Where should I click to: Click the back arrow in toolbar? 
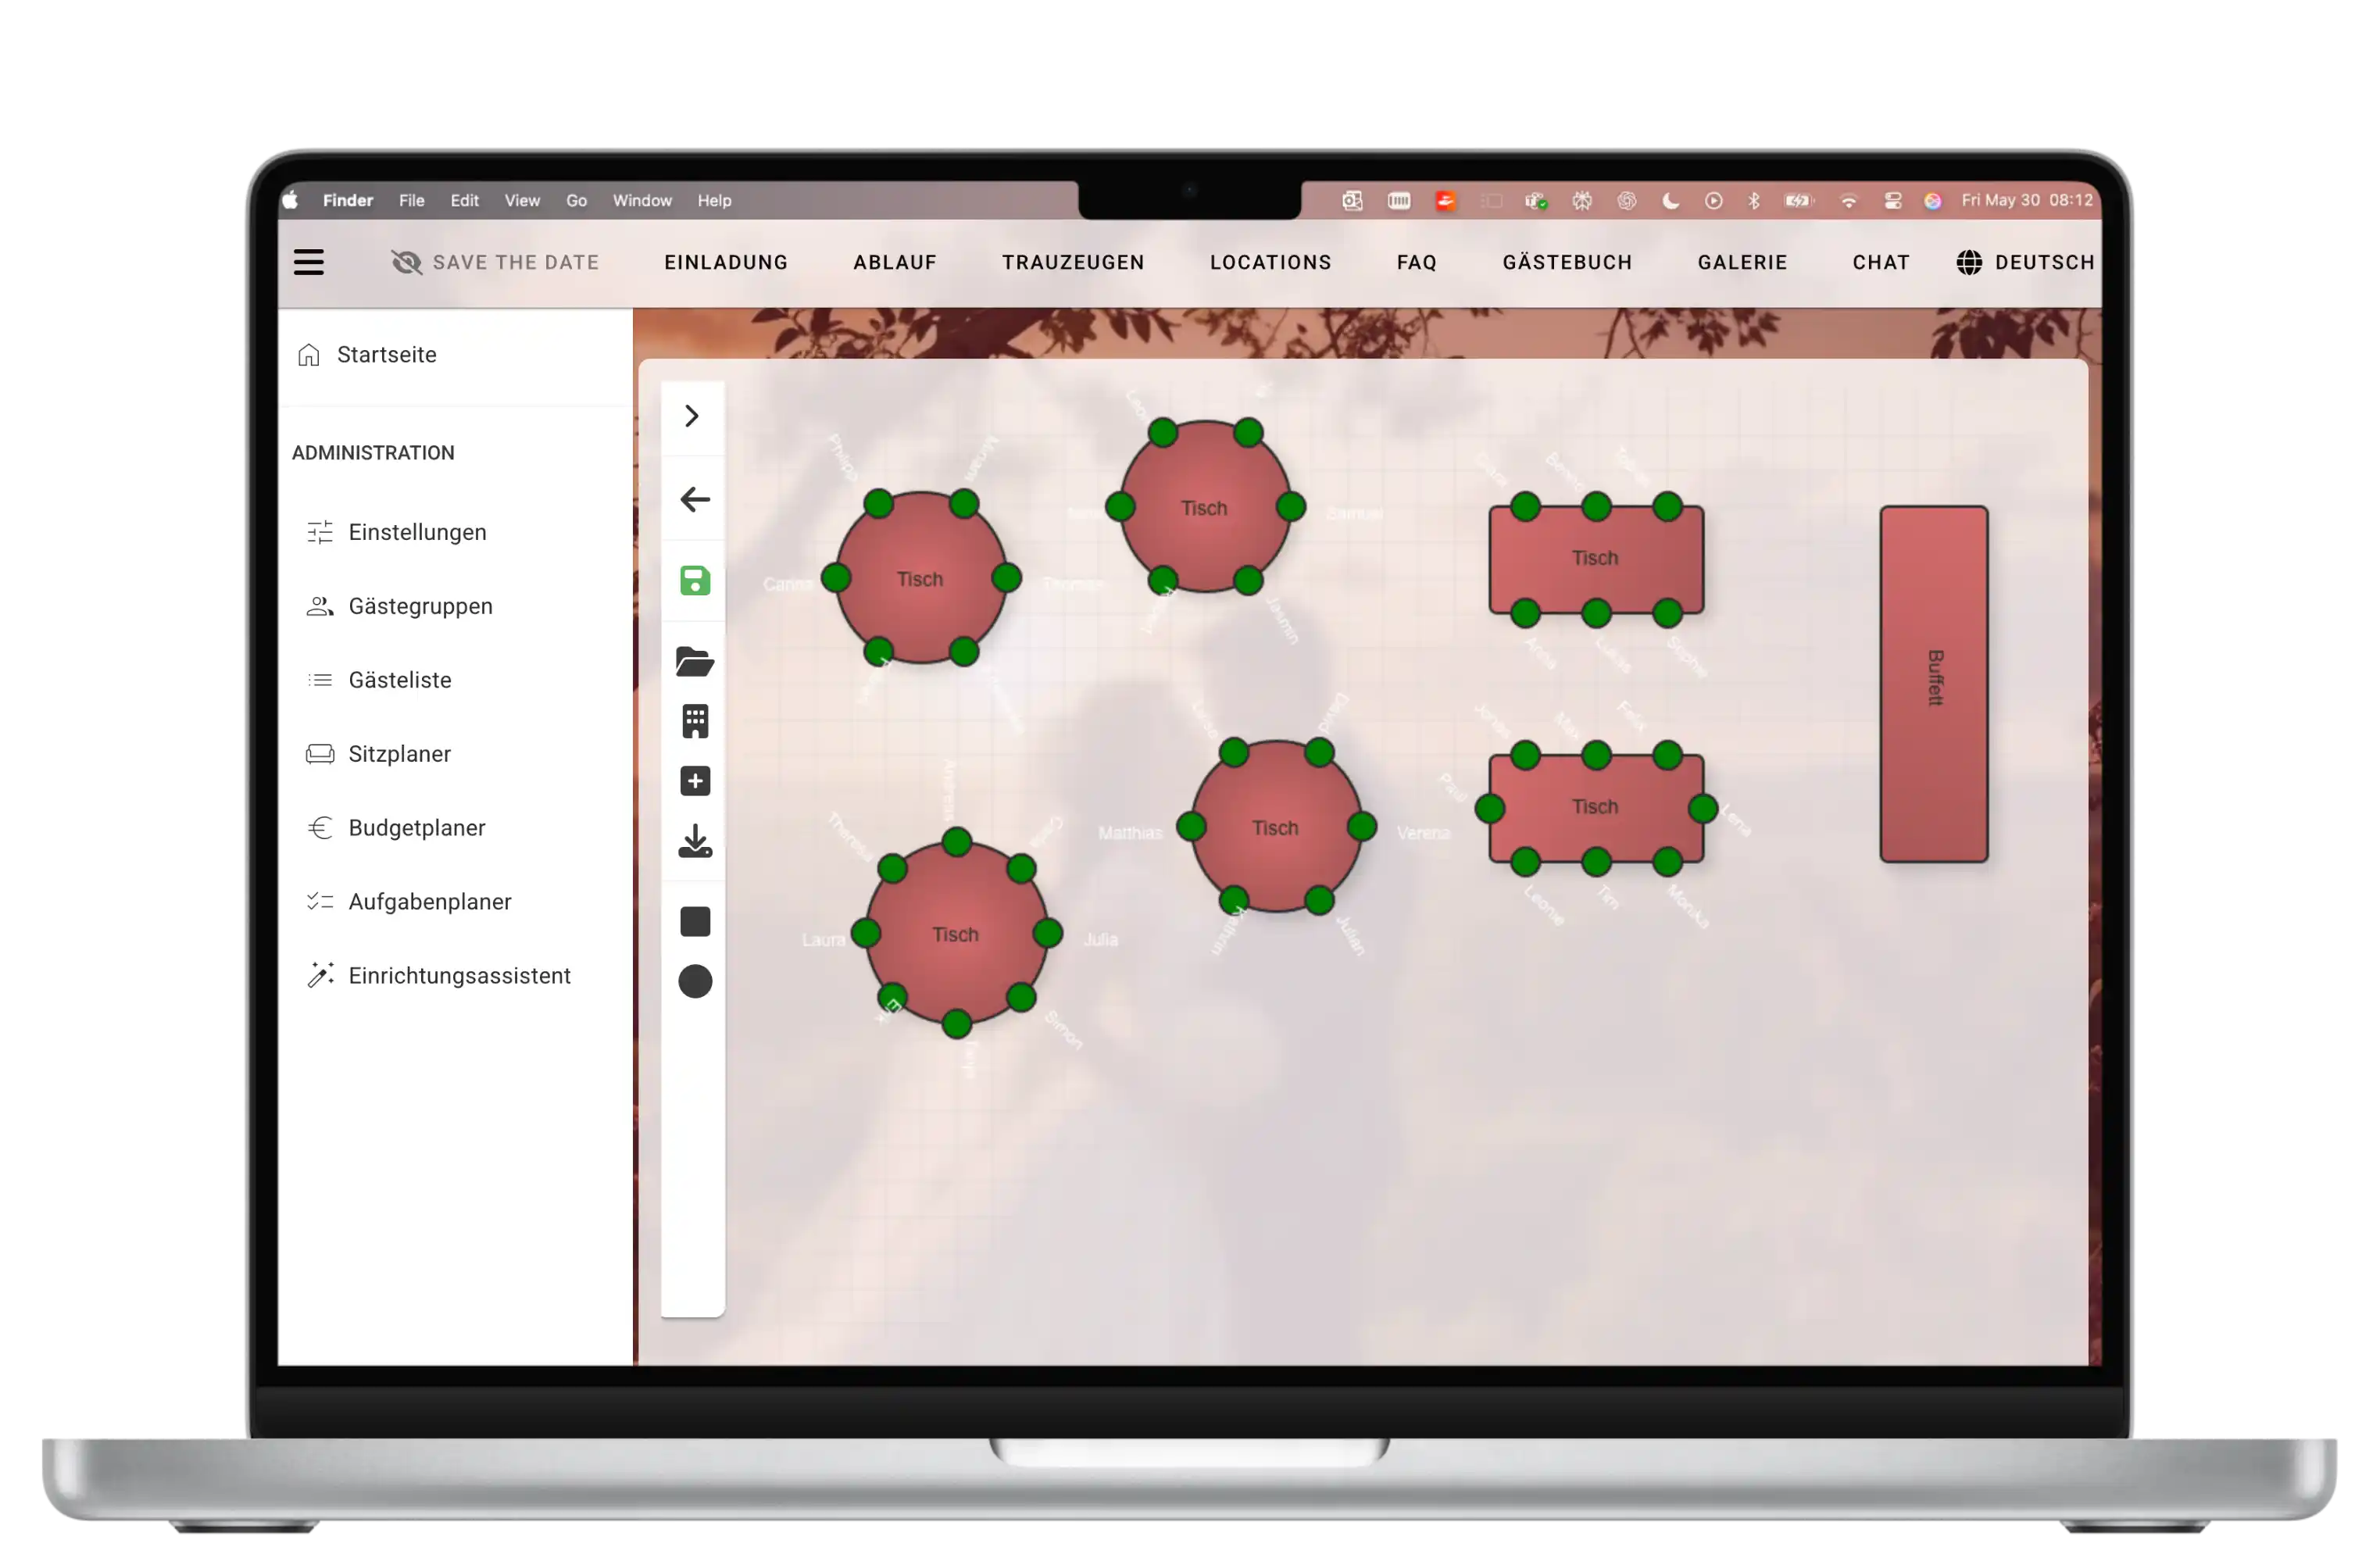[695, 499]
